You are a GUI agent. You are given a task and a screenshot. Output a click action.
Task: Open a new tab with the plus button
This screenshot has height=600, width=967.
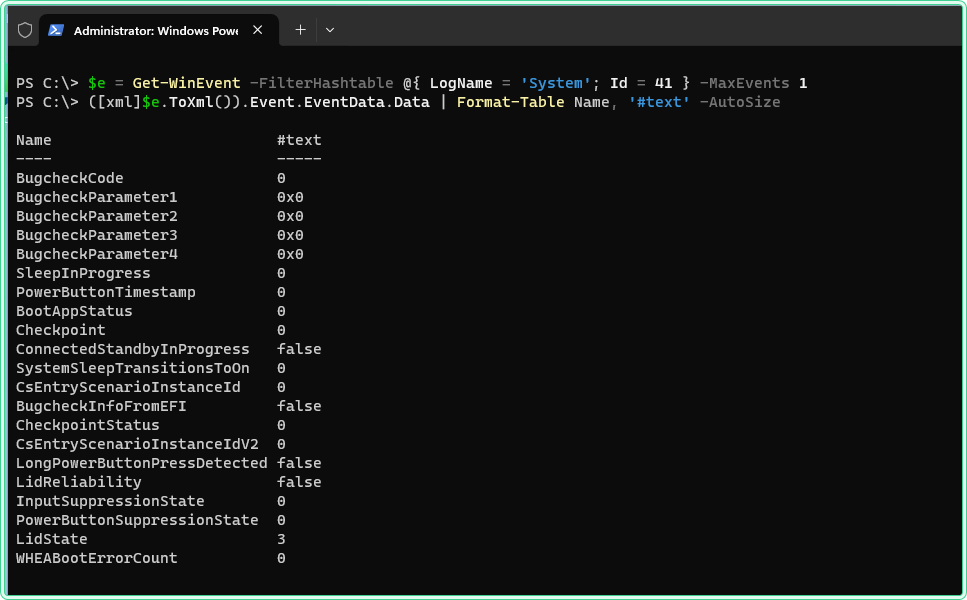(300, 30)
